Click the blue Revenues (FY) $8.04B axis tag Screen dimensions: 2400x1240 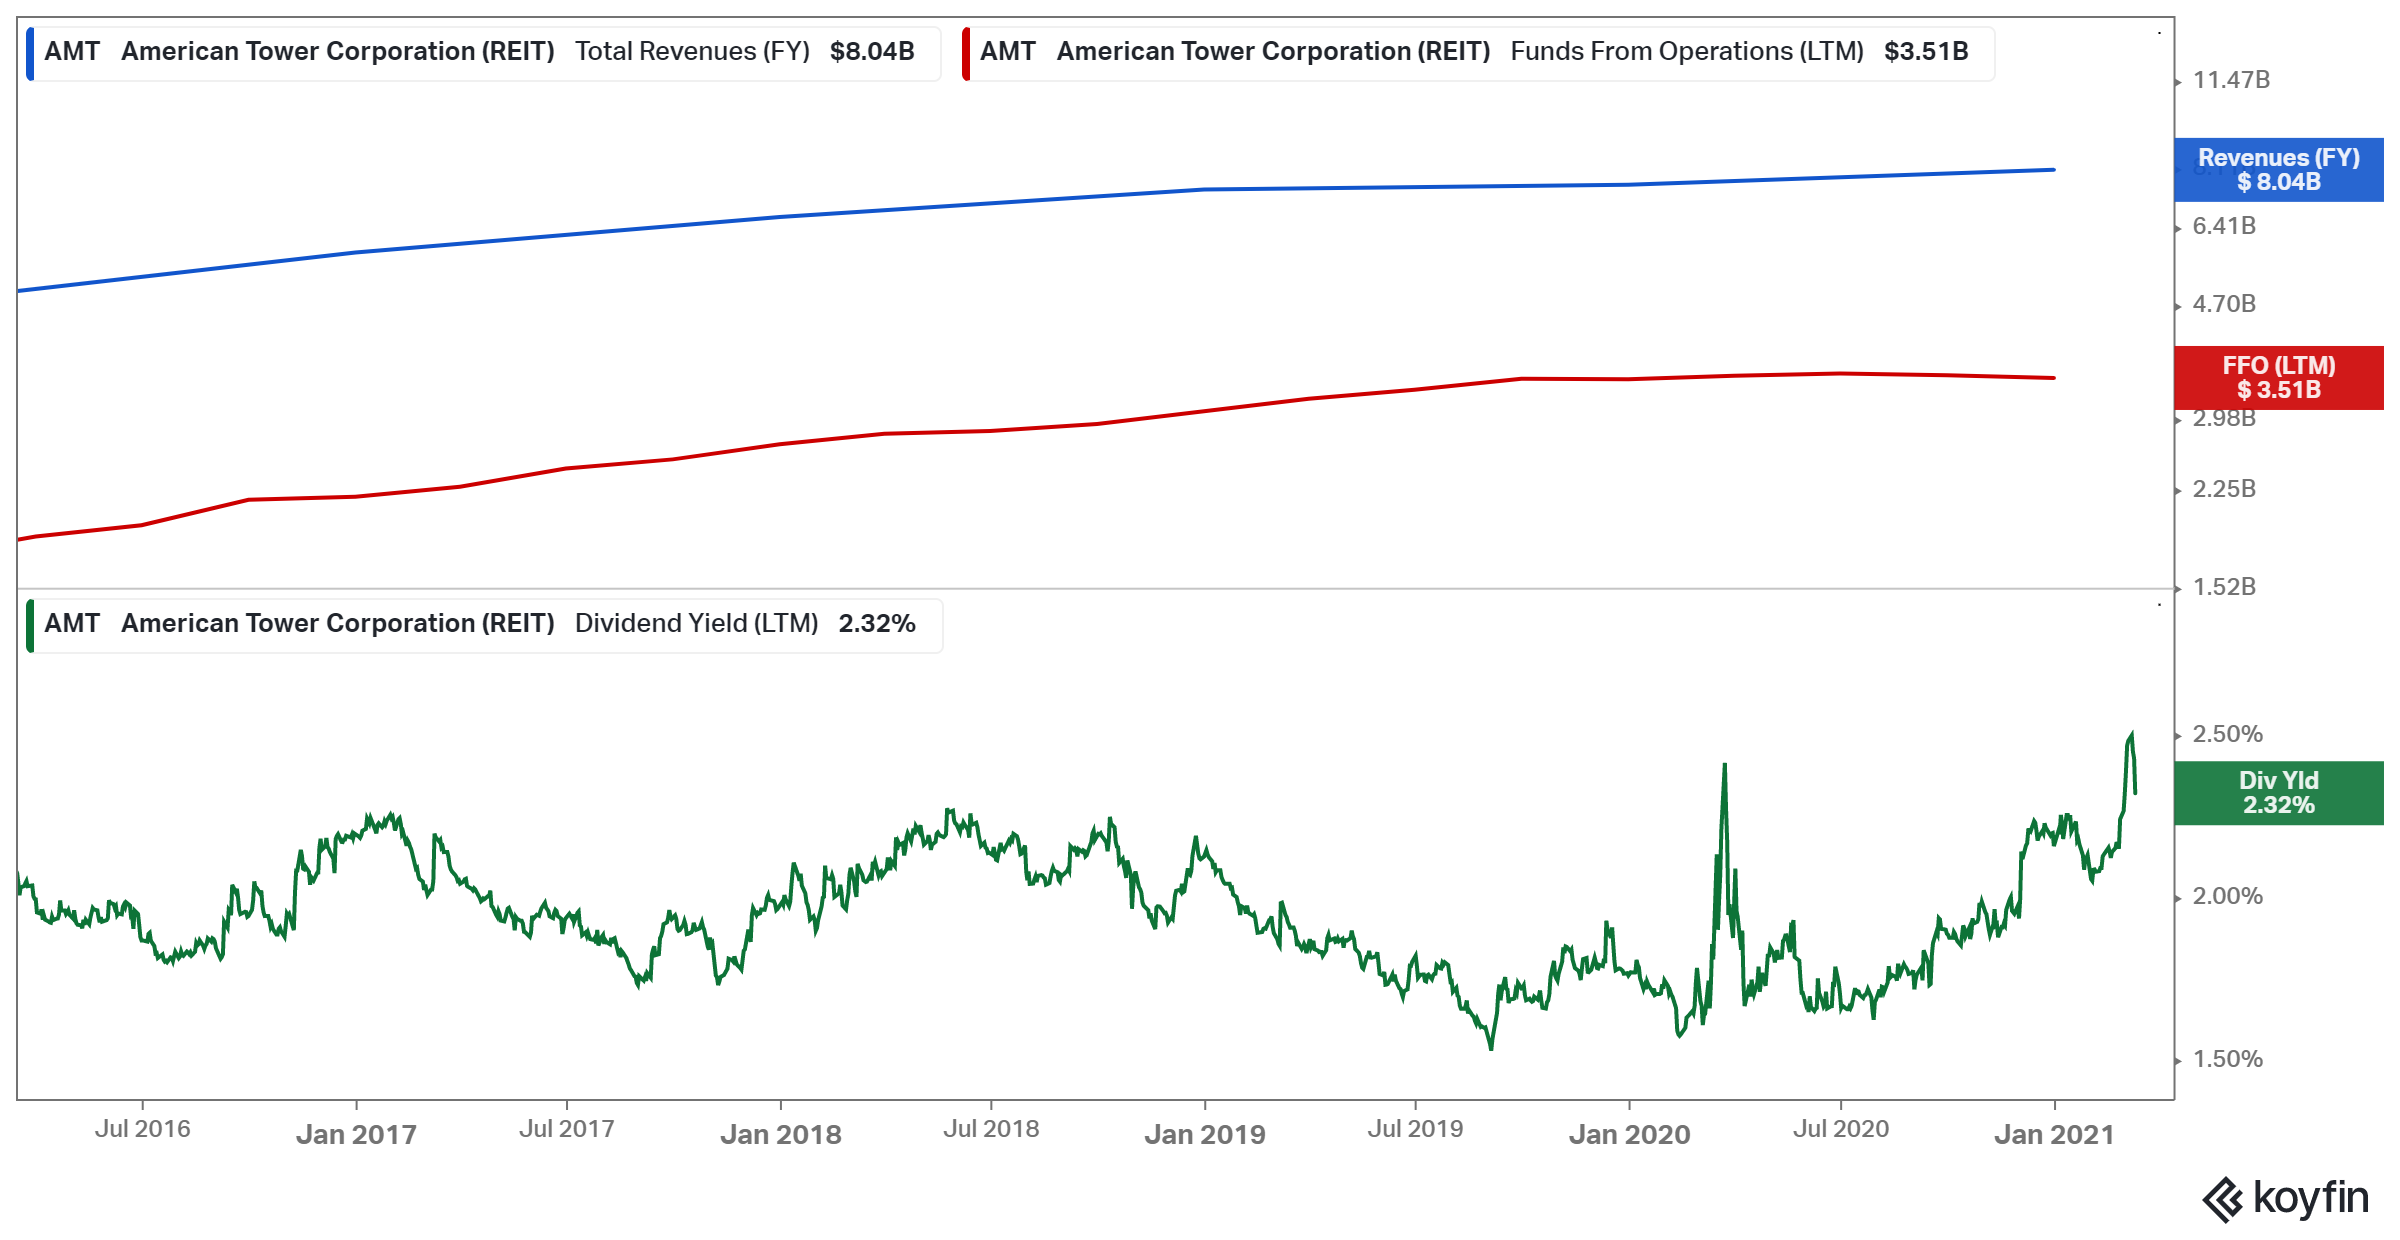2278,170
